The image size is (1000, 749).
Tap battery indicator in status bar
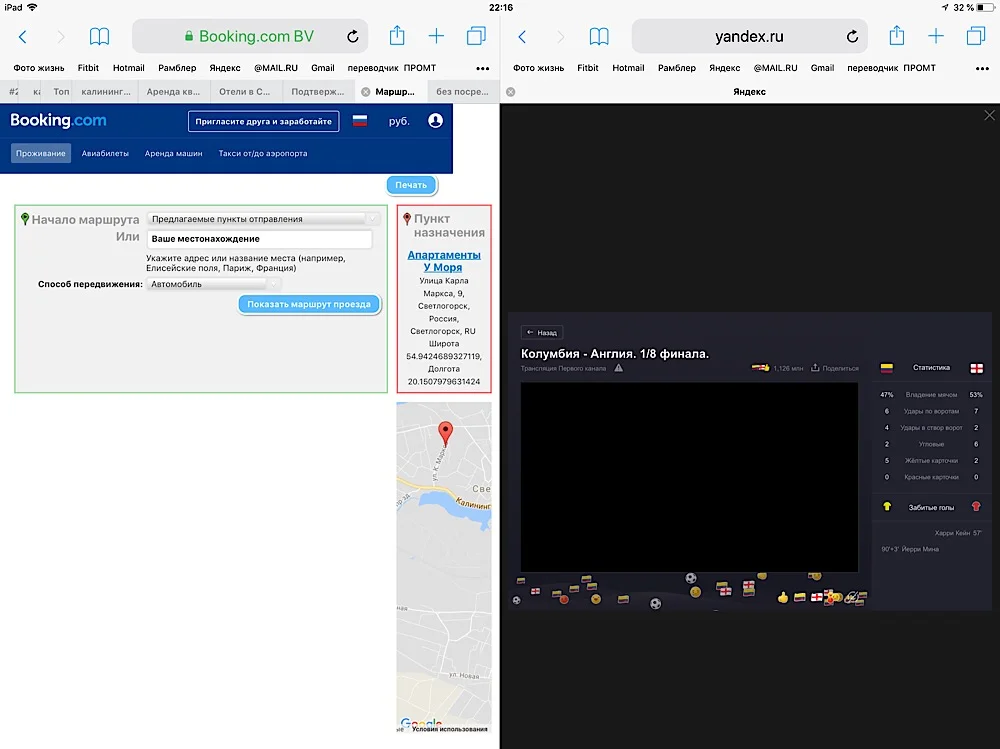(985, 8)
